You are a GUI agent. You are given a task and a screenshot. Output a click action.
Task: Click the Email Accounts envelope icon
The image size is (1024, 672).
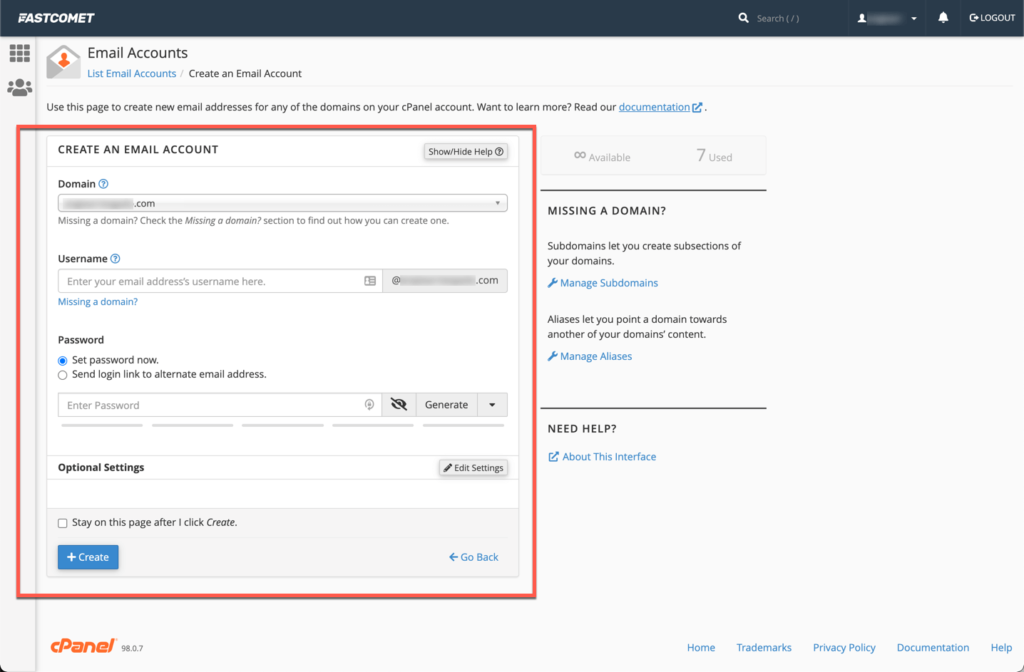click(x=63, y=63)
